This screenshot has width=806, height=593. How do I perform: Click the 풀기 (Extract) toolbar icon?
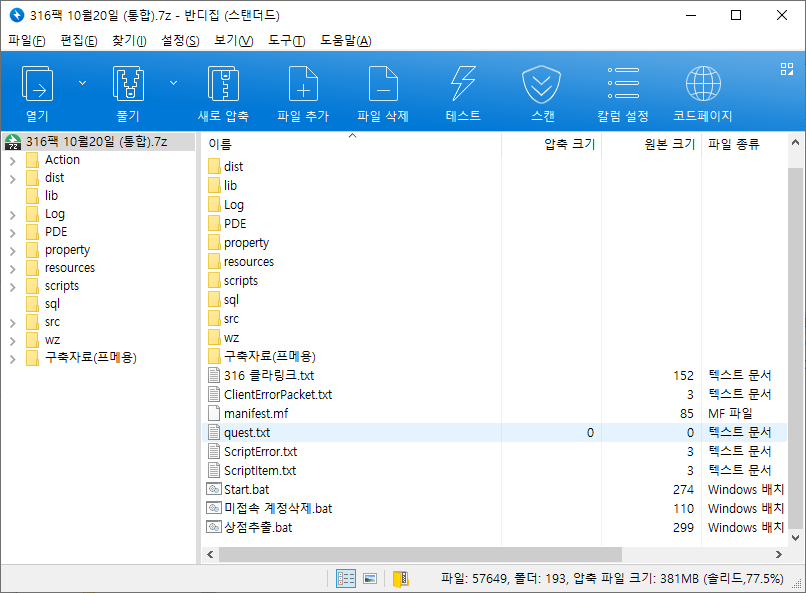point(128,84)
